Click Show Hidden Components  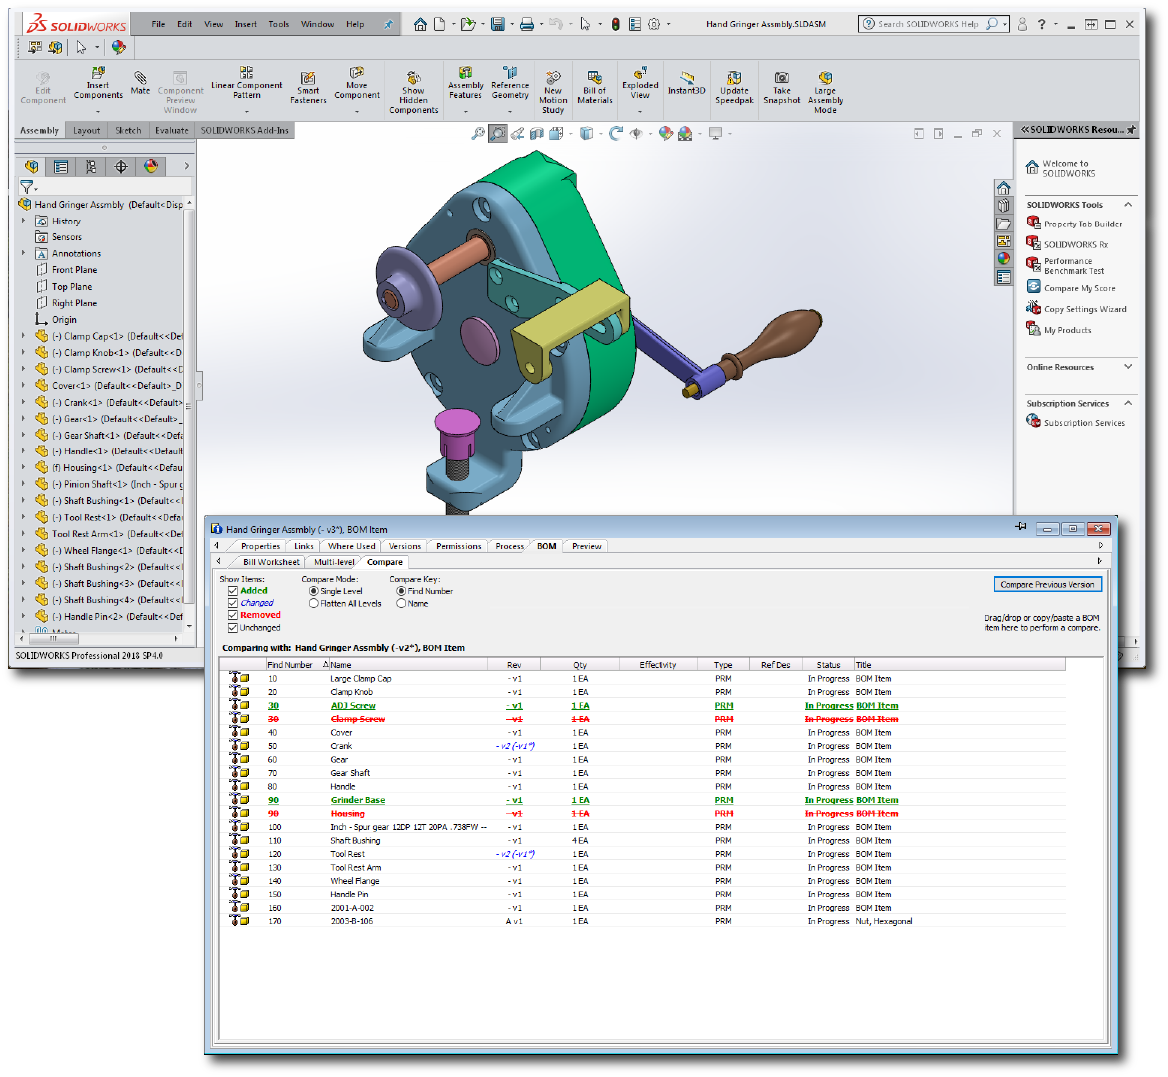[x=413, y=93]
